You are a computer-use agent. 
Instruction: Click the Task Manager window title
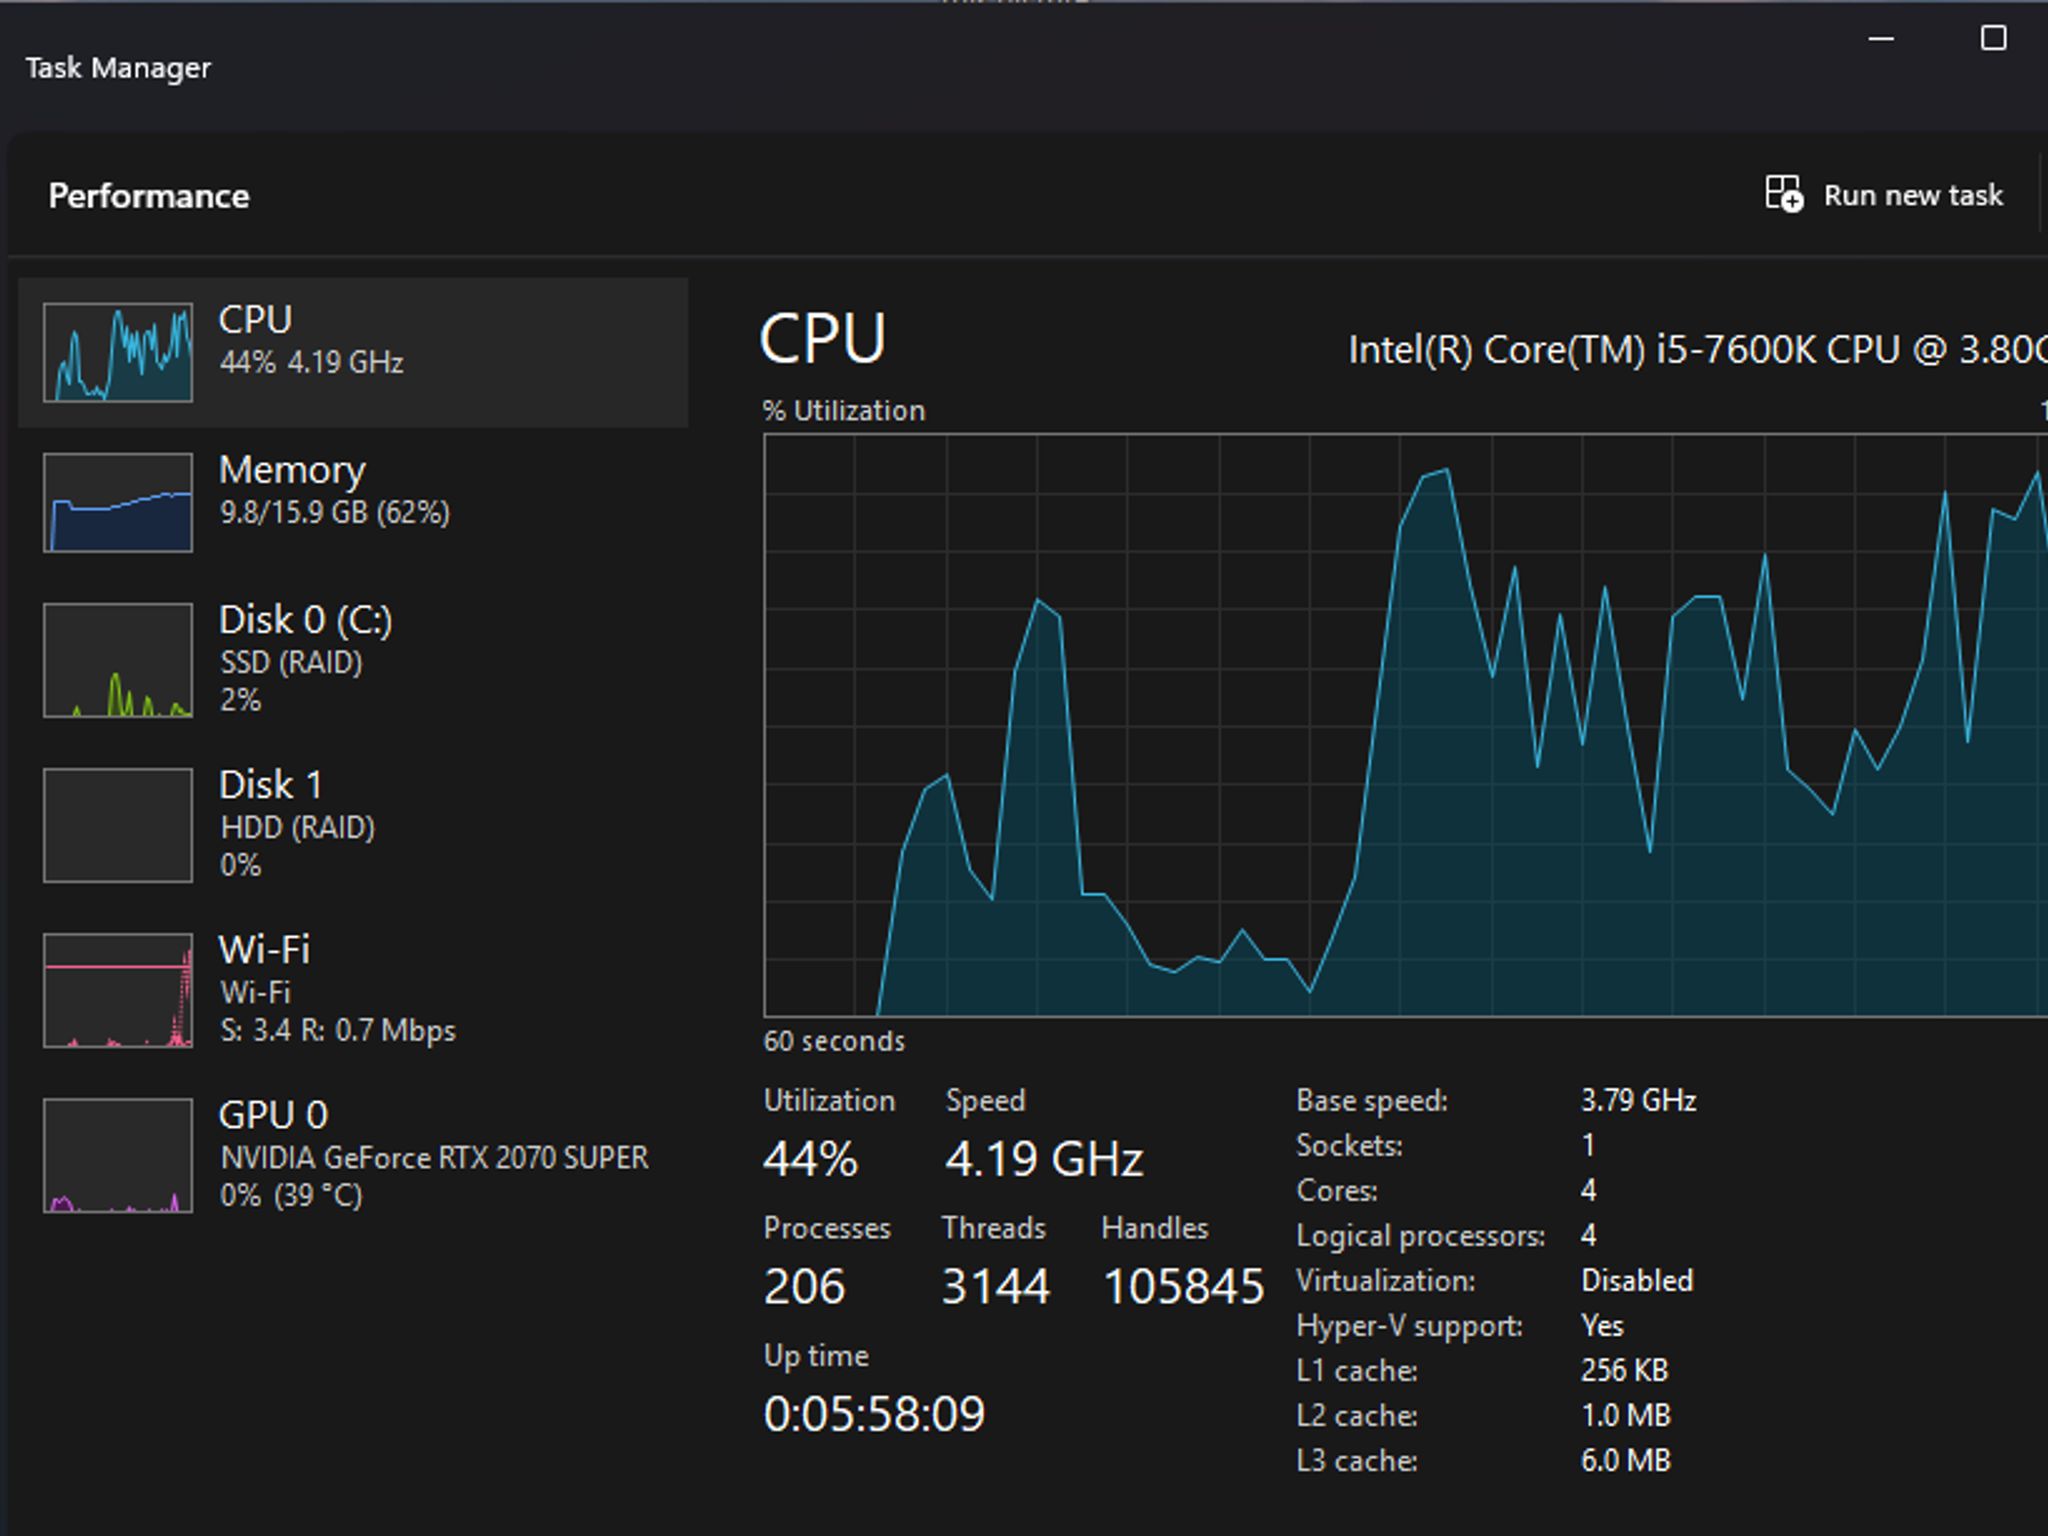(118, 68)
